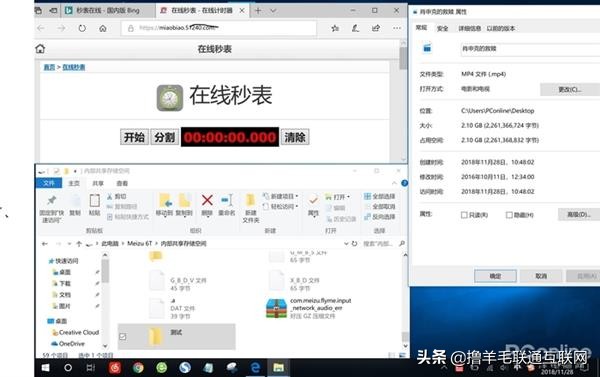The image size is (600, 377).
Task: Open the 打开 dropdown in the ribbon
Action: 337,197
